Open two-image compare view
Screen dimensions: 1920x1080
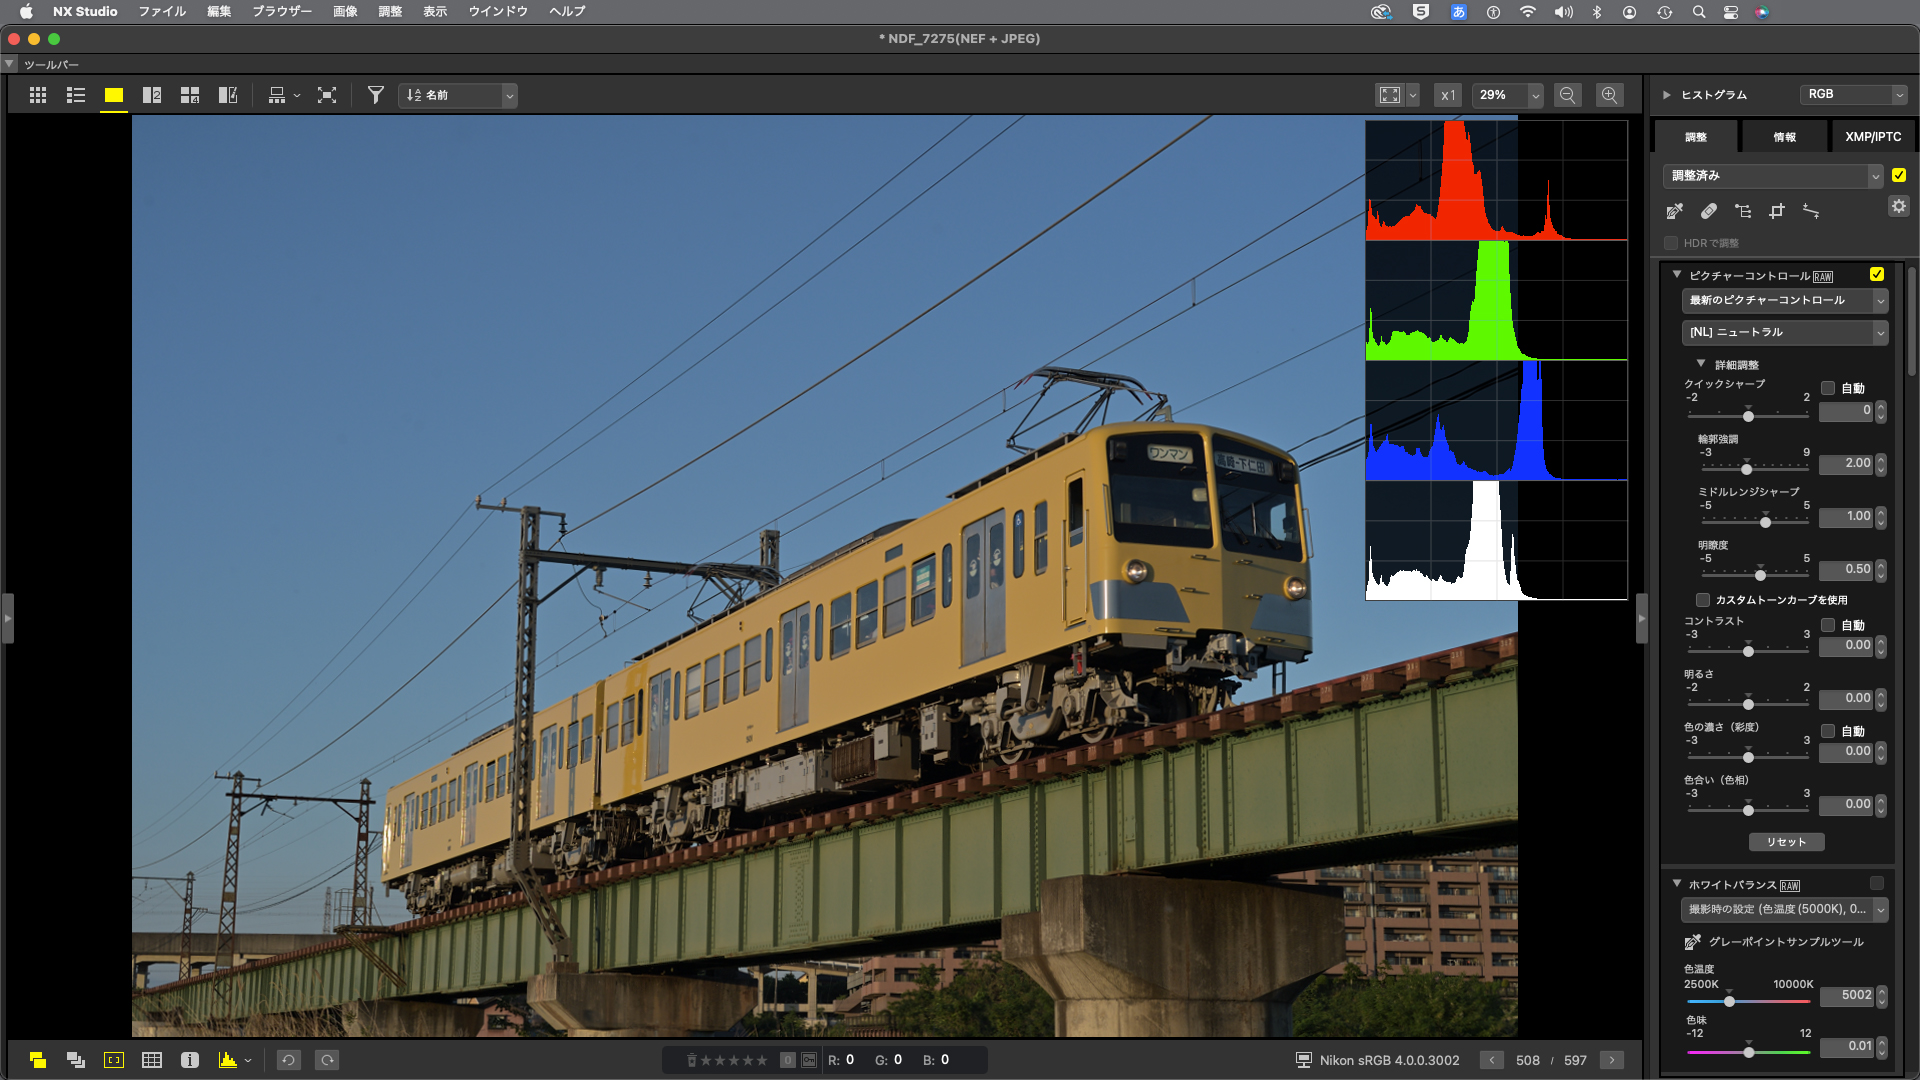point(152,95)
